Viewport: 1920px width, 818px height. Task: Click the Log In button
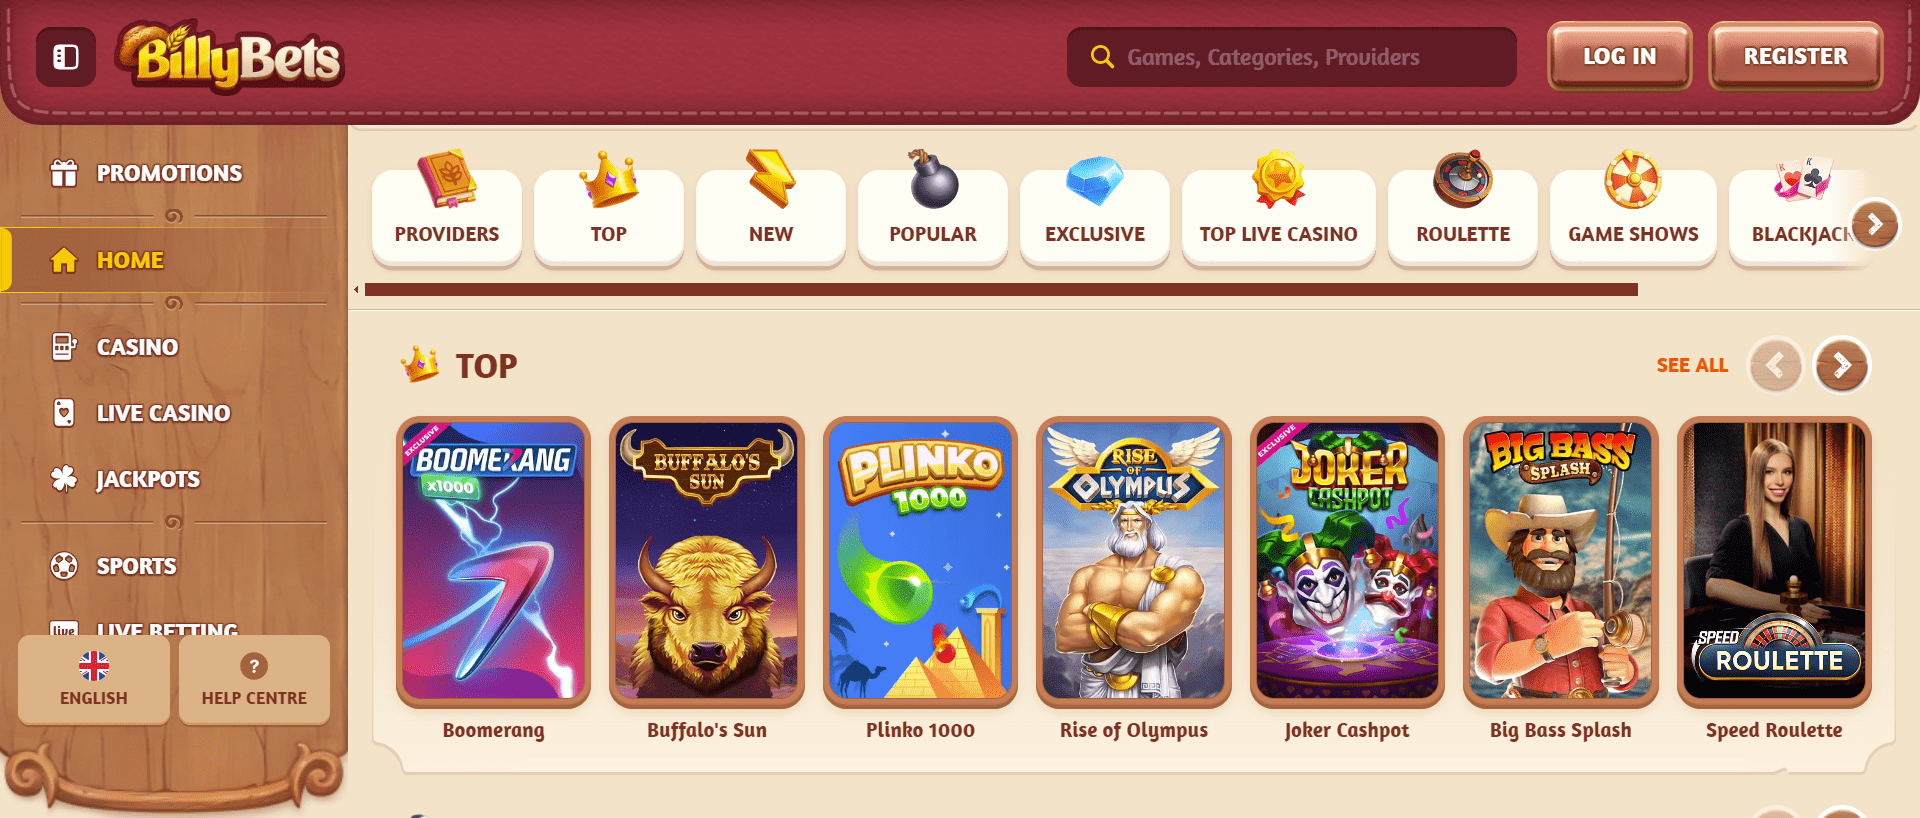tap(1619, 56)
